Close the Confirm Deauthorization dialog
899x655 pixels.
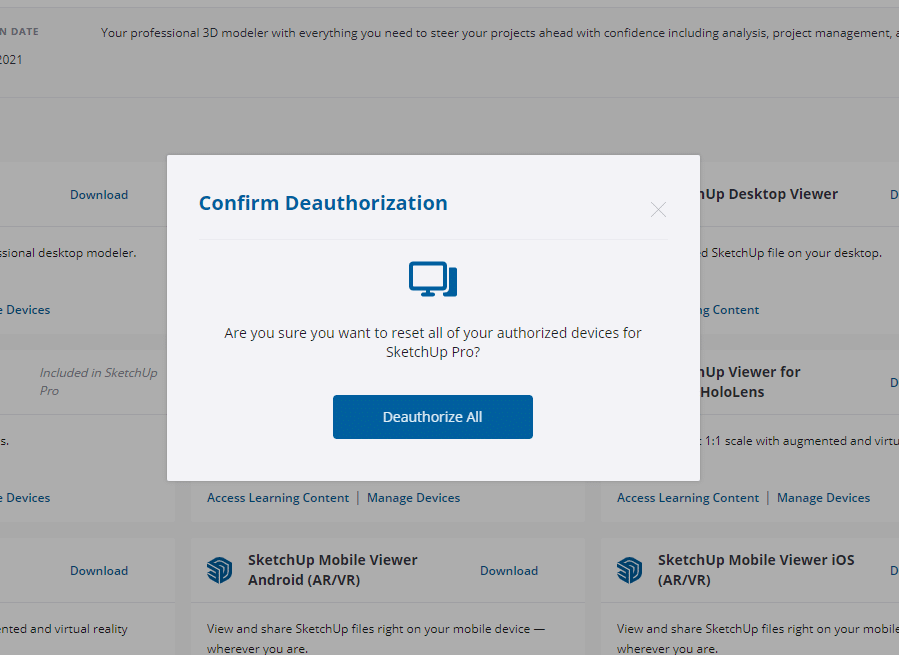point(658,210)
